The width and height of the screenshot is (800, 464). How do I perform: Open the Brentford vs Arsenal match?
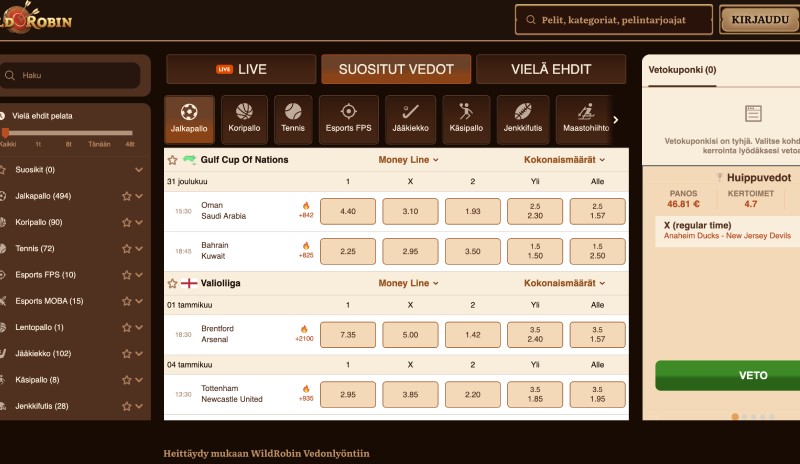tap(217, 334)
